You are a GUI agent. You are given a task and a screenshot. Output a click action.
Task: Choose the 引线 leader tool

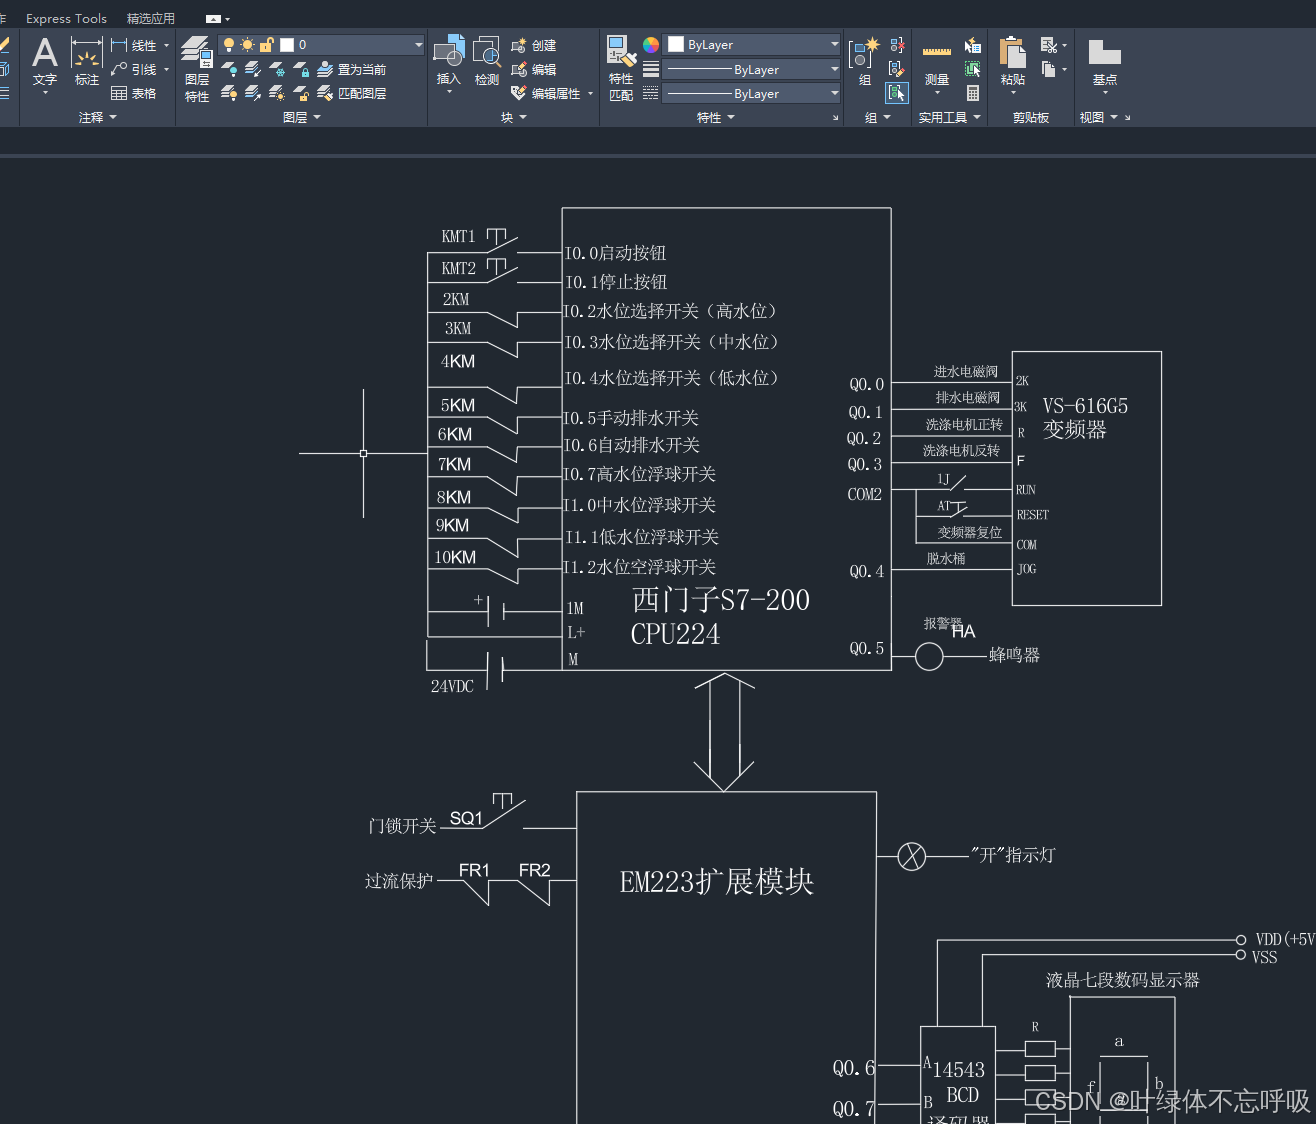coord(135,69)
